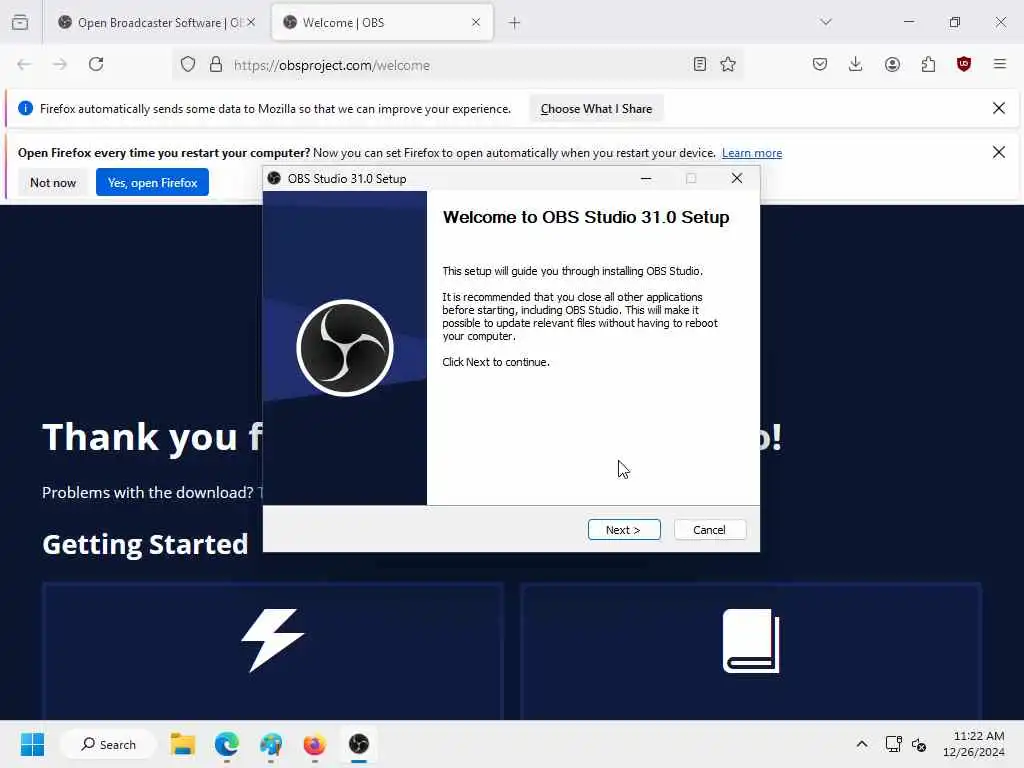Open Firefox View icon
Image resolution: width=1024 pixels, height=768 pixels.
[x=20, y=23]
